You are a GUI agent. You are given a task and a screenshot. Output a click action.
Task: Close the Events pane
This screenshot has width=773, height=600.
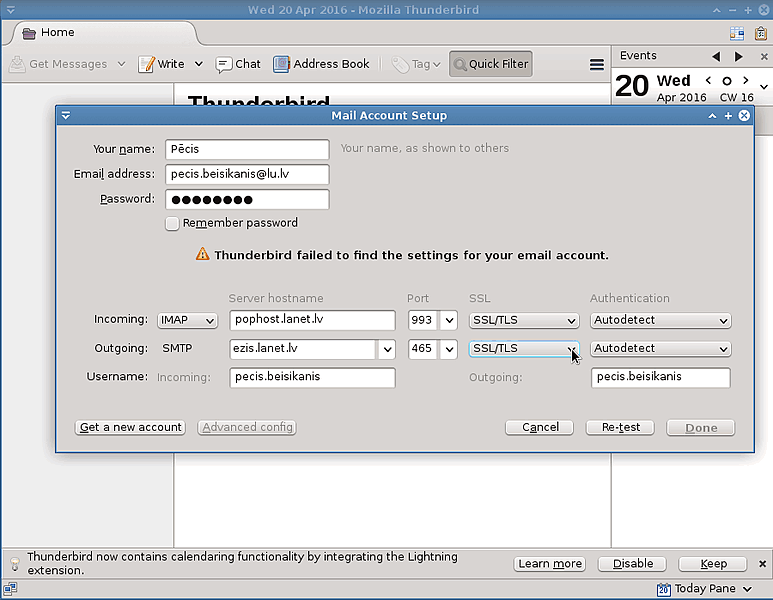click(x=764, y=57)
